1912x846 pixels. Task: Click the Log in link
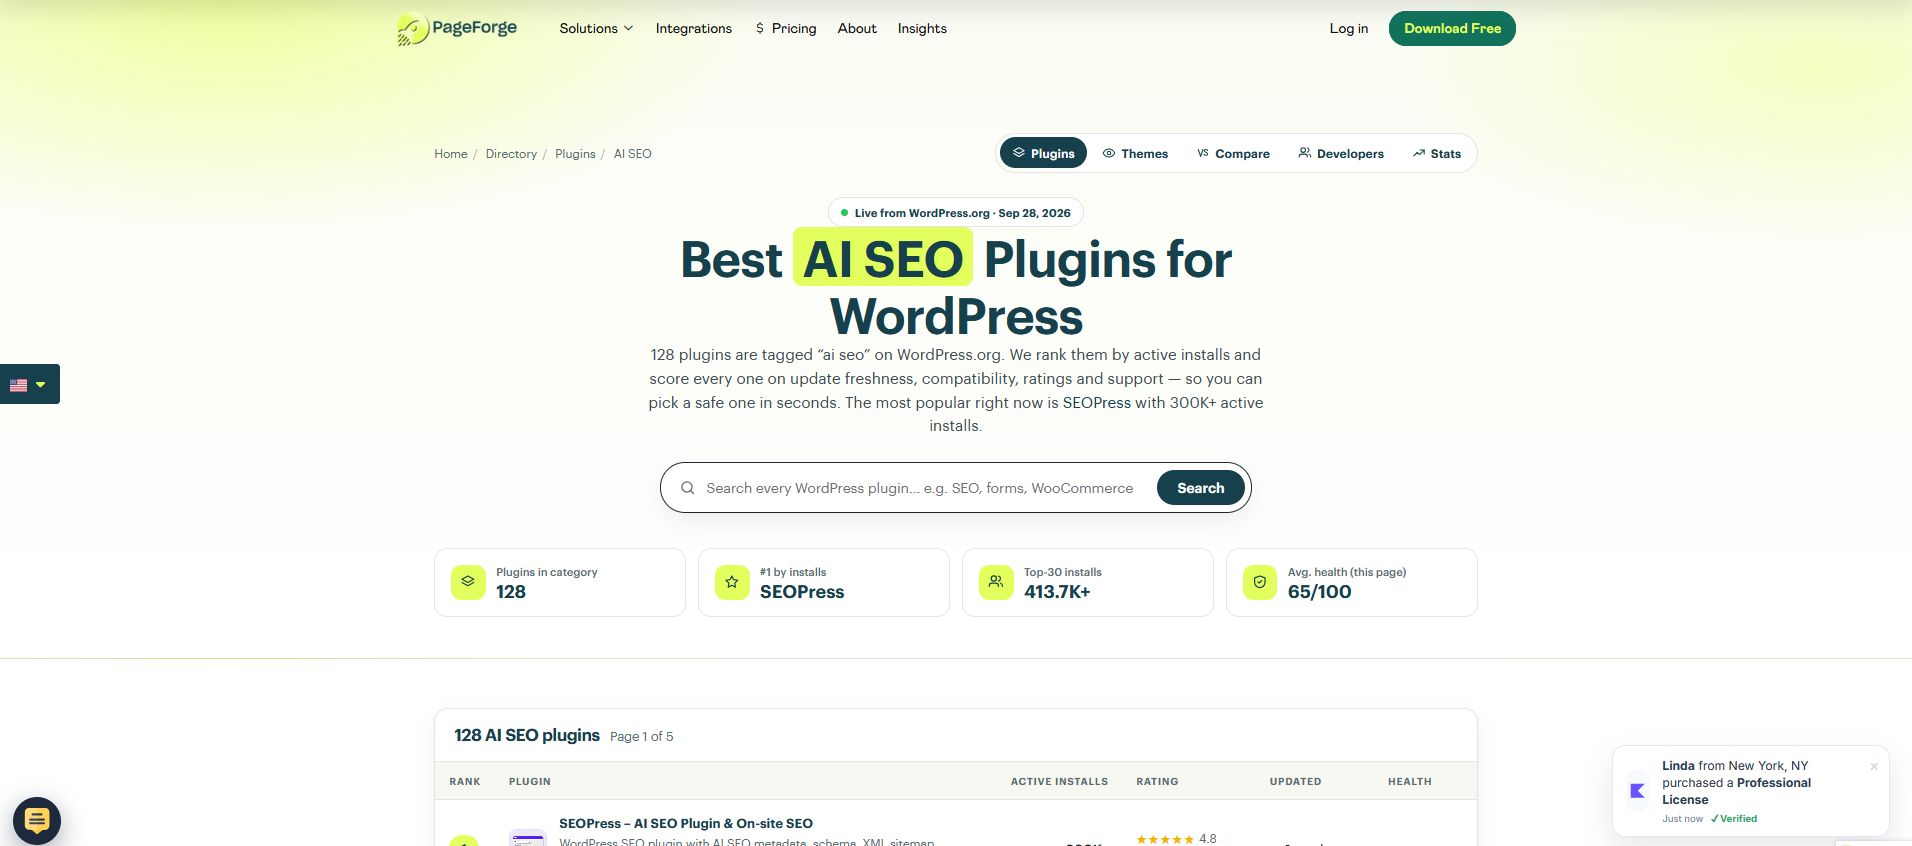click(1349, 29)
